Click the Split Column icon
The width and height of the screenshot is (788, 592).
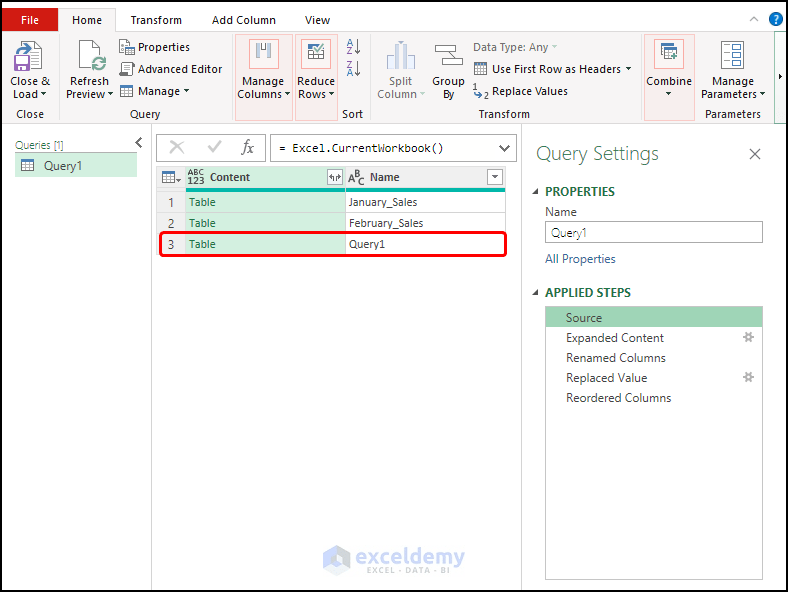401,56
